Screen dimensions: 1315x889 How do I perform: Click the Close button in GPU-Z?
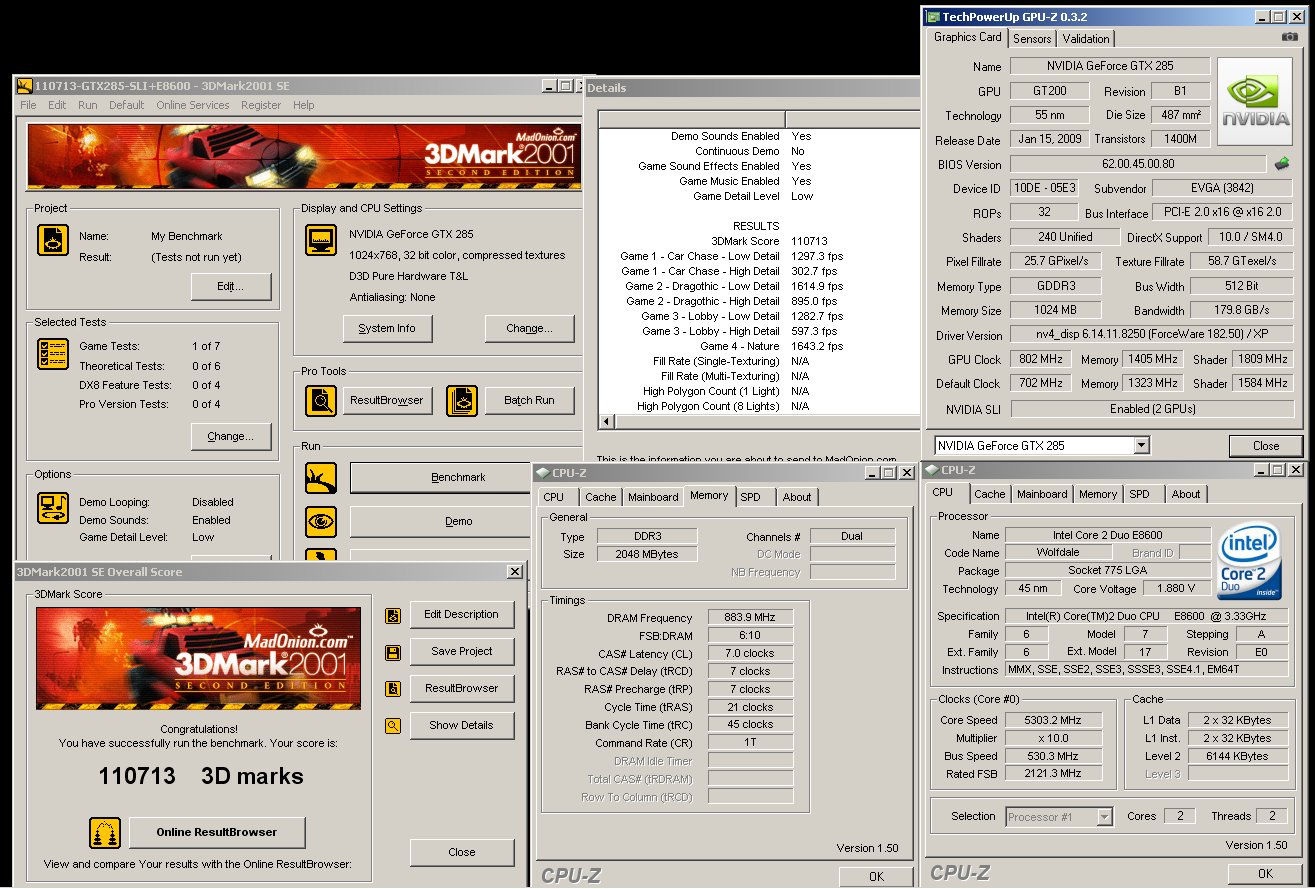tap(1266, 446)
